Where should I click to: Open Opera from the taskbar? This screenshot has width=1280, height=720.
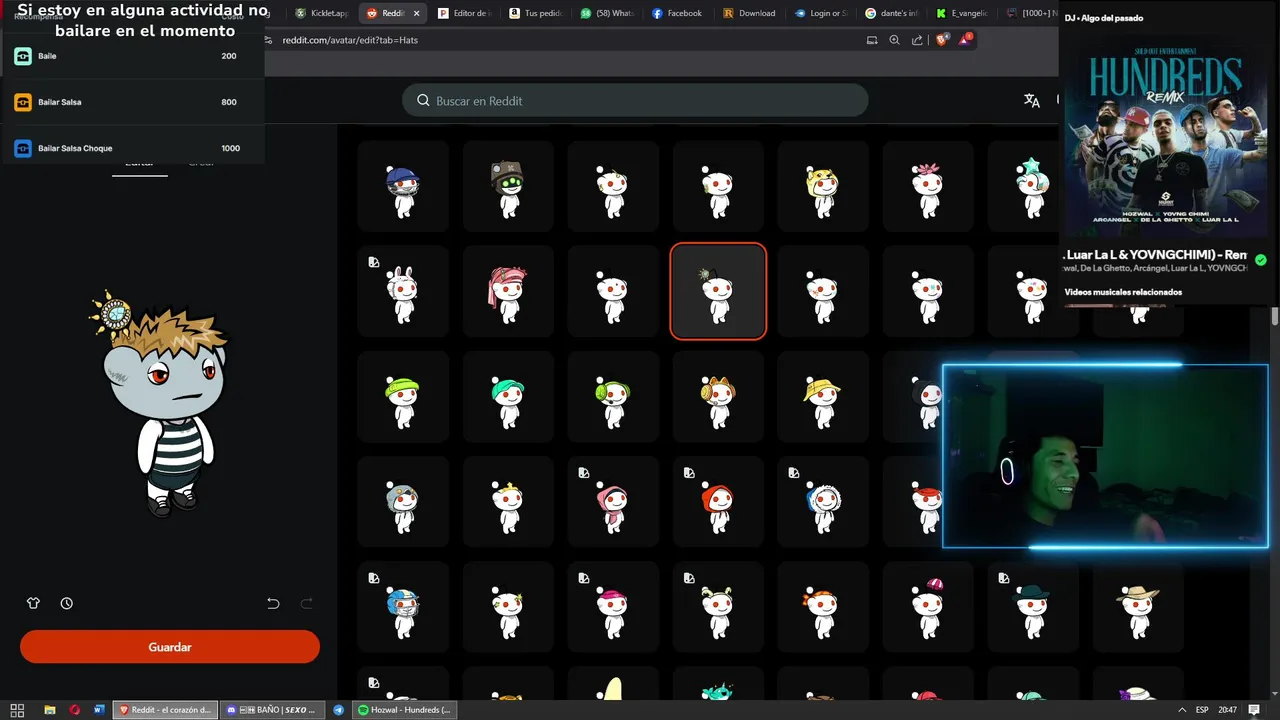point(75,710)
